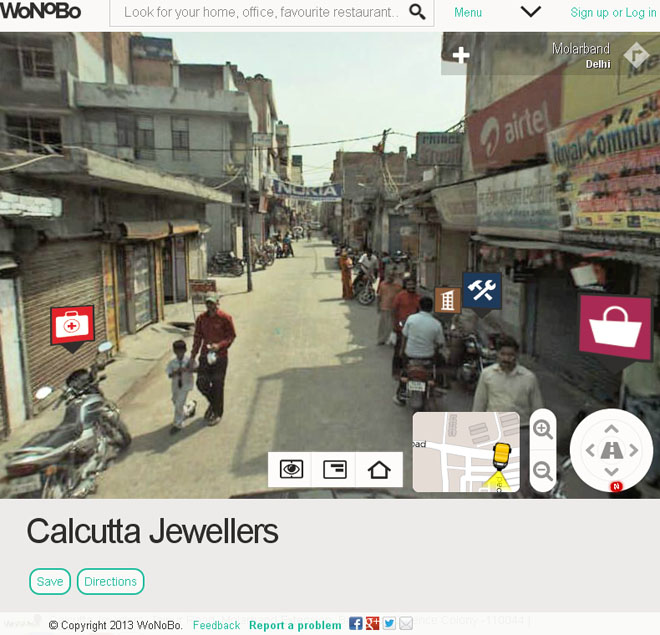
Task: Get Directions to Calcutta Jewellers
Action: (x=110, y=581)
